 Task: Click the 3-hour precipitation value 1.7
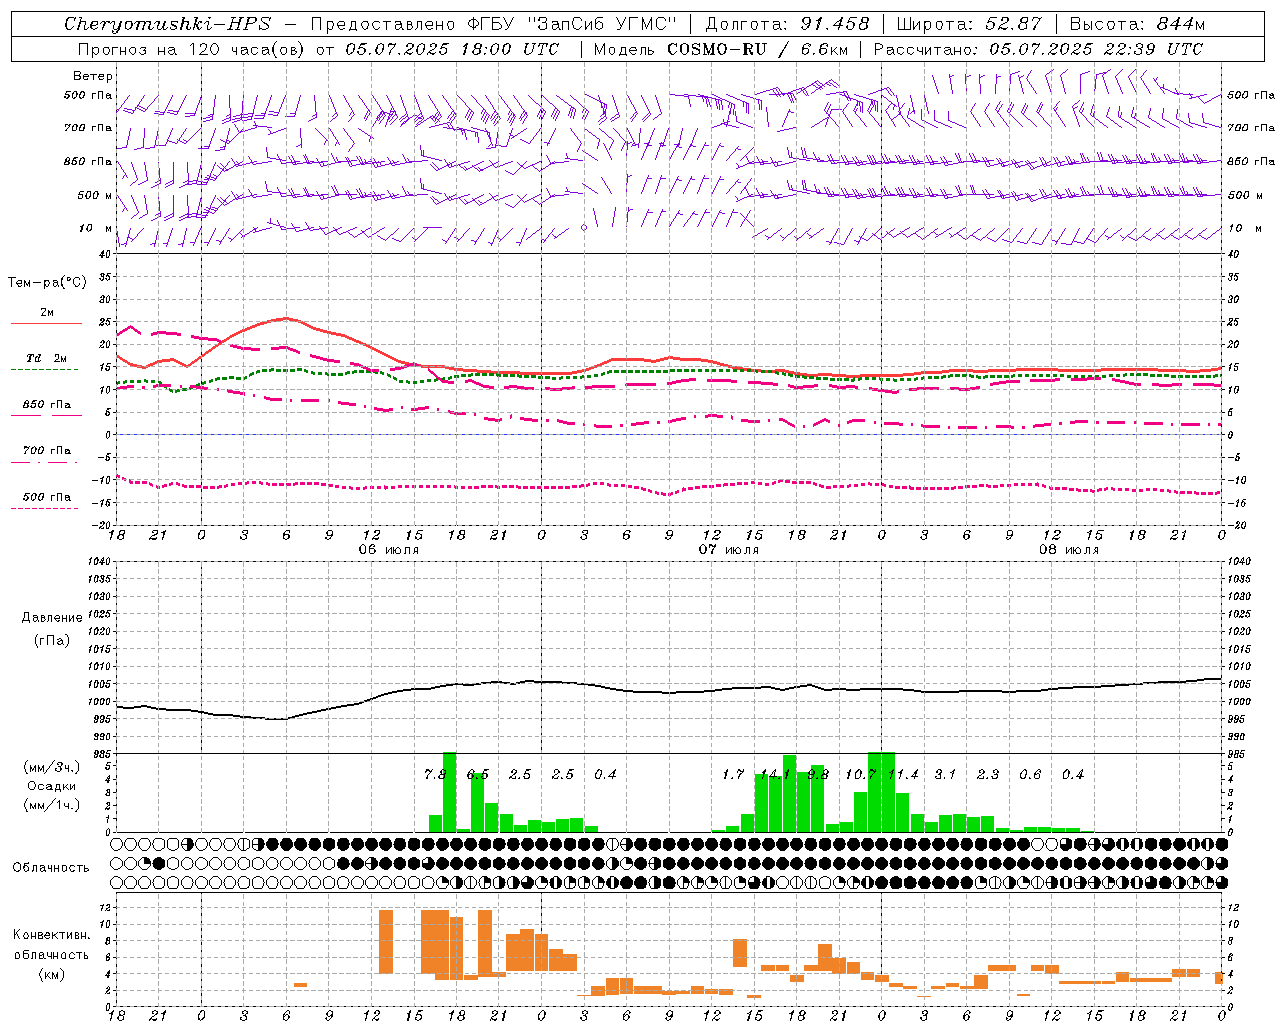(733, 775)
